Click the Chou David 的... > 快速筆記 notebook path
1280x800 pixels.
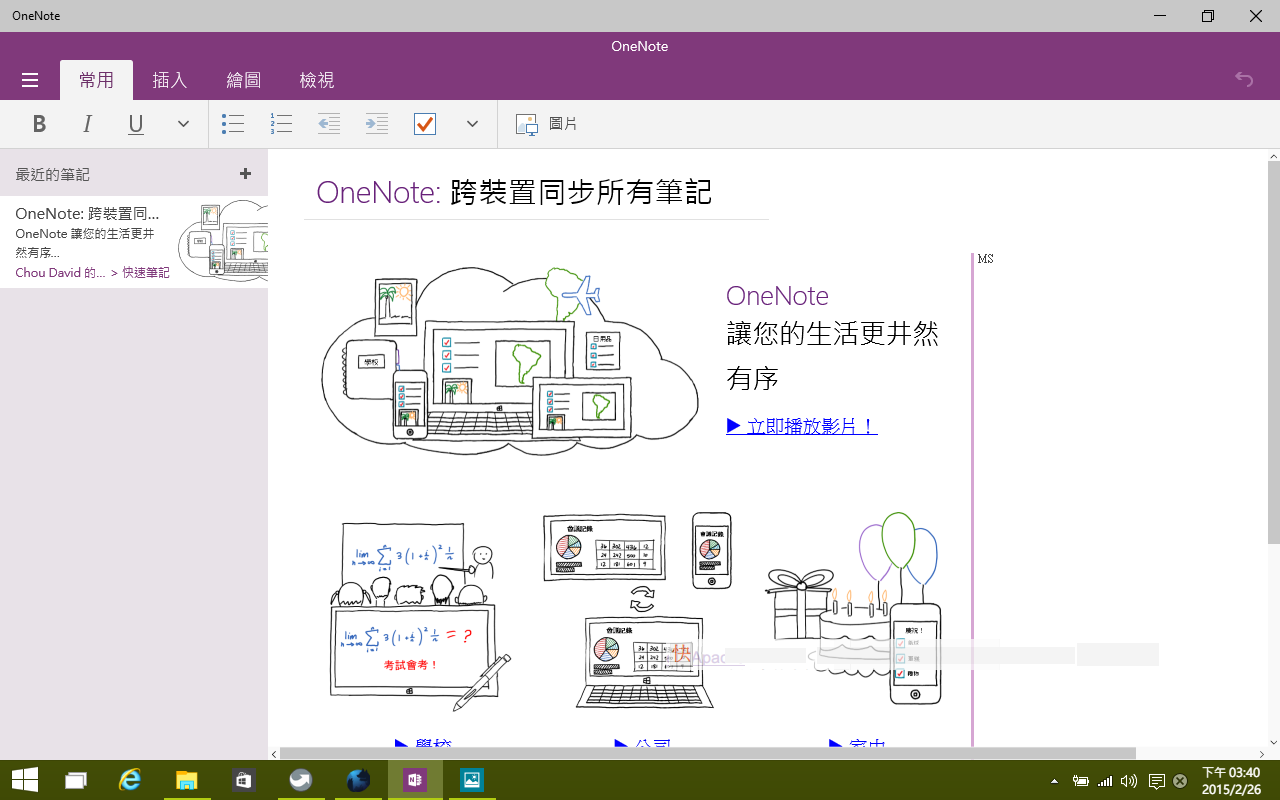pyautogui.click(x=92, y=272)
